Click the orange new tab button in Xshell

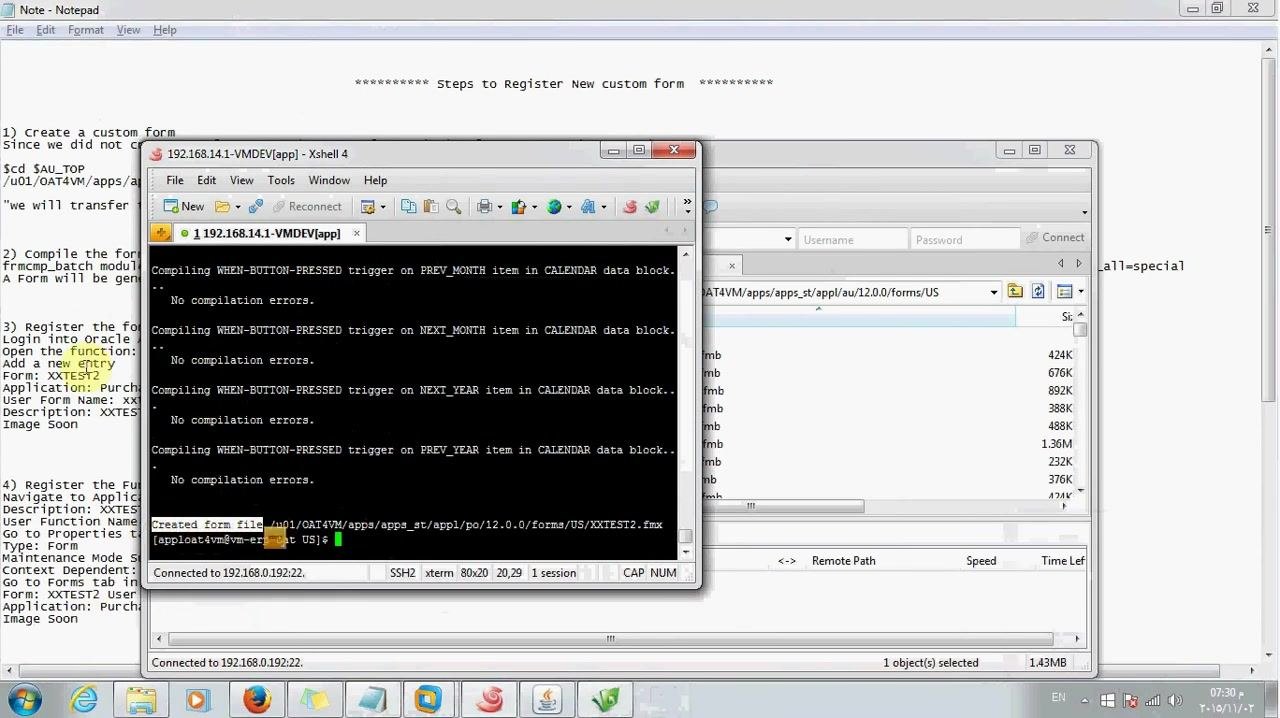pyautogui.click(x=161, y=233)
